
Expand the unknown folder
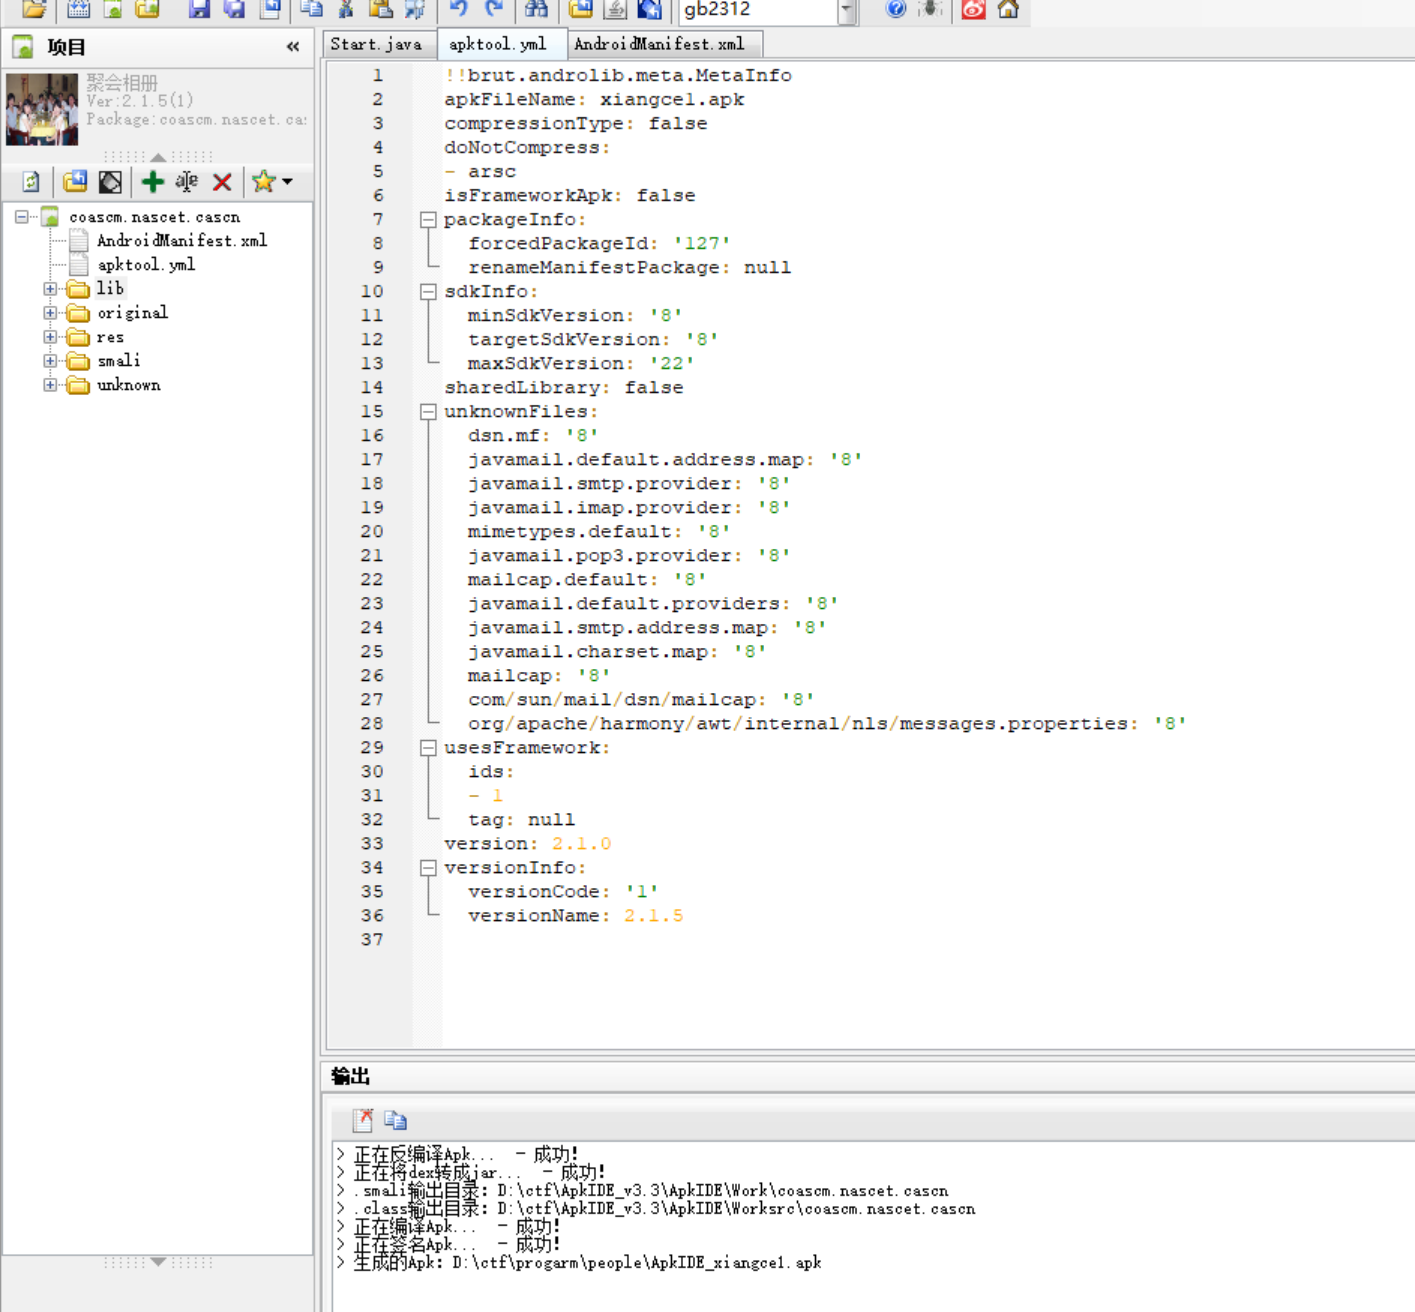point(50,385)
